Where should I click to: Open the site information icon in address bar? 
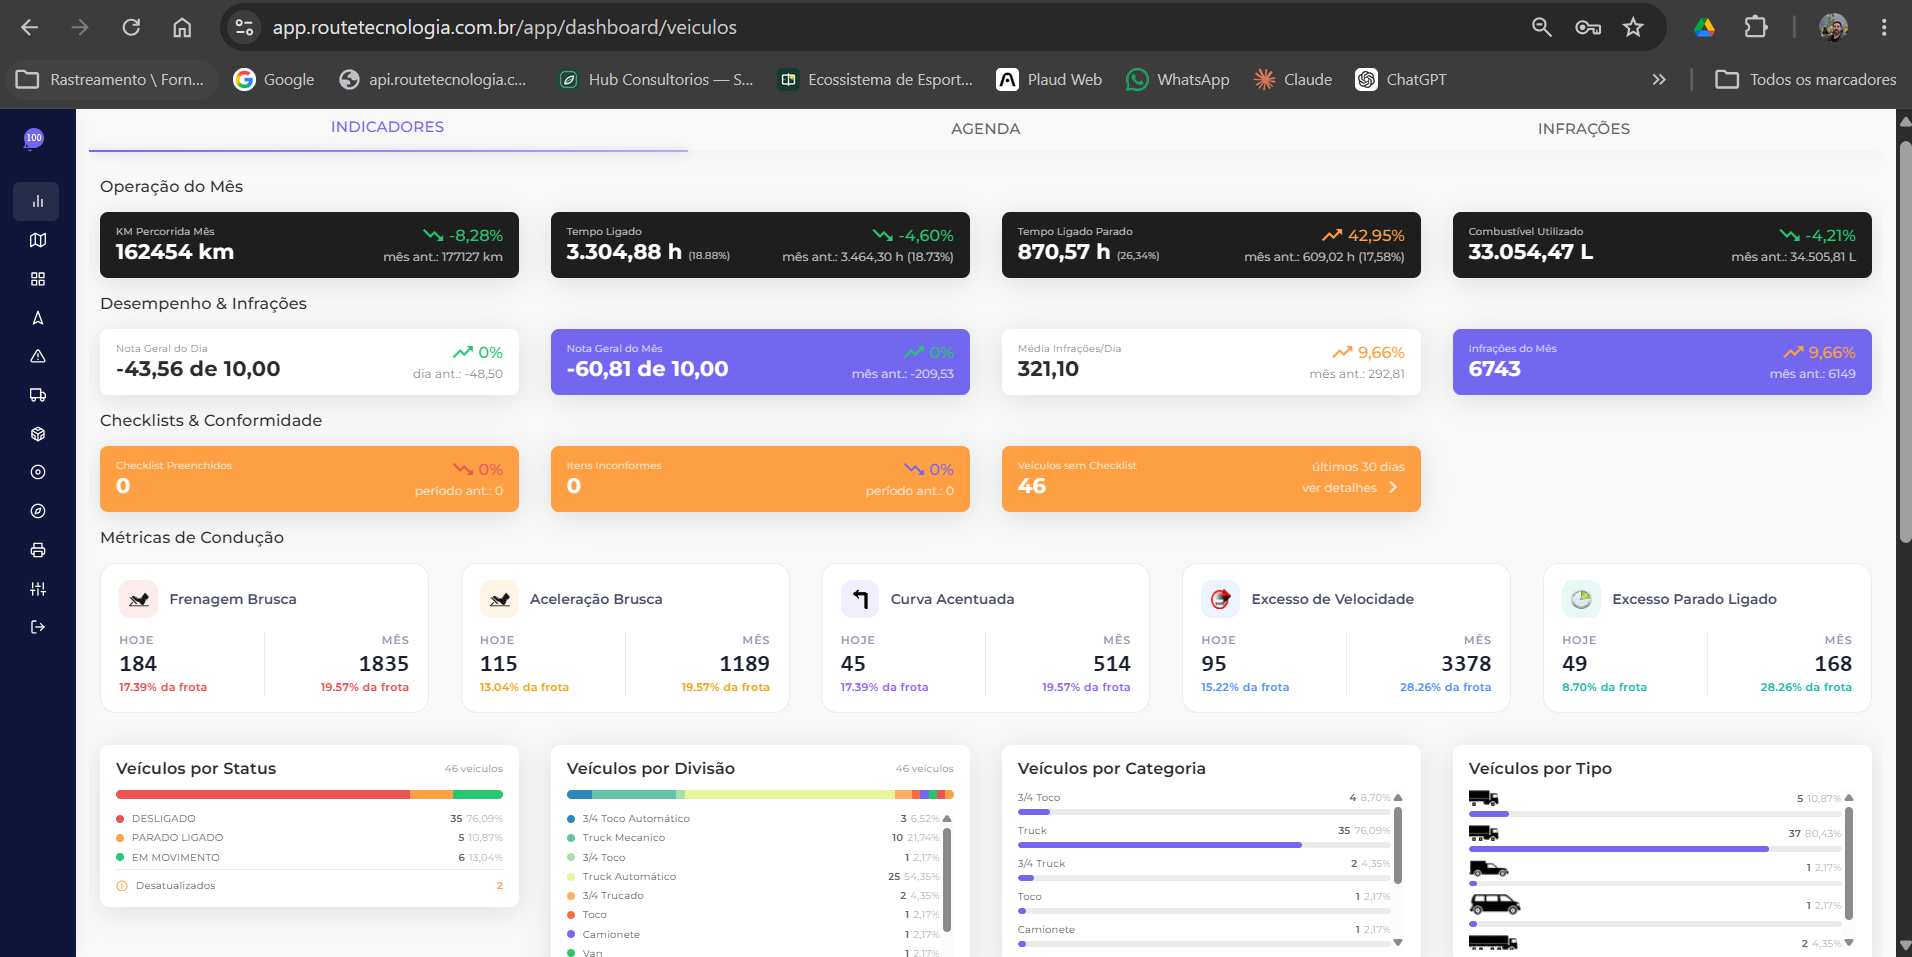pos(244,27)
